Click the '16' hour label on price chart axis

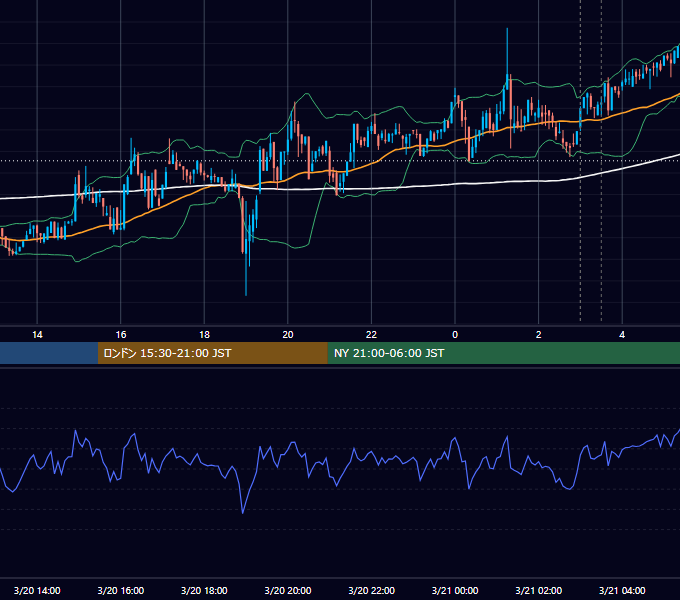tap(121, 335)
